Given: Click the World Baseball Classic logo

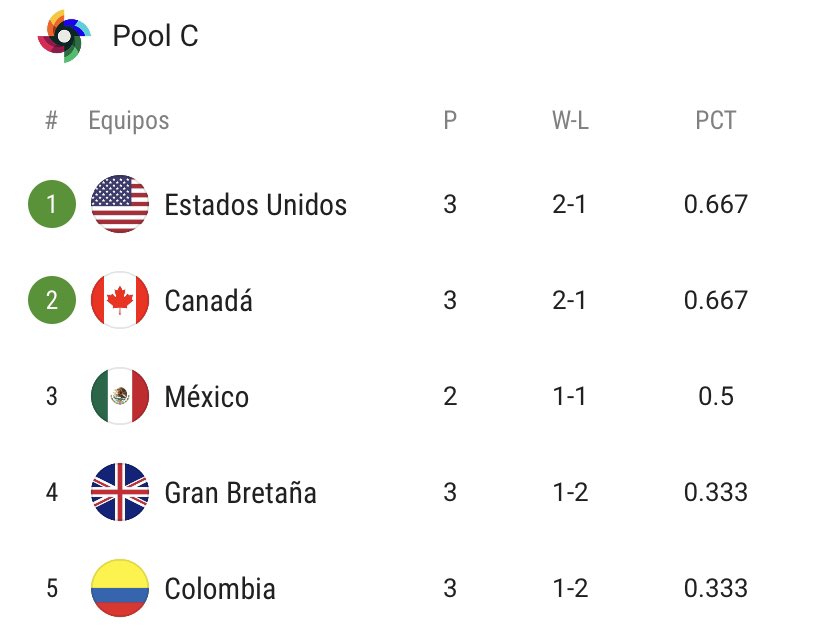Looking at the screenshot, I should (64, 36).
